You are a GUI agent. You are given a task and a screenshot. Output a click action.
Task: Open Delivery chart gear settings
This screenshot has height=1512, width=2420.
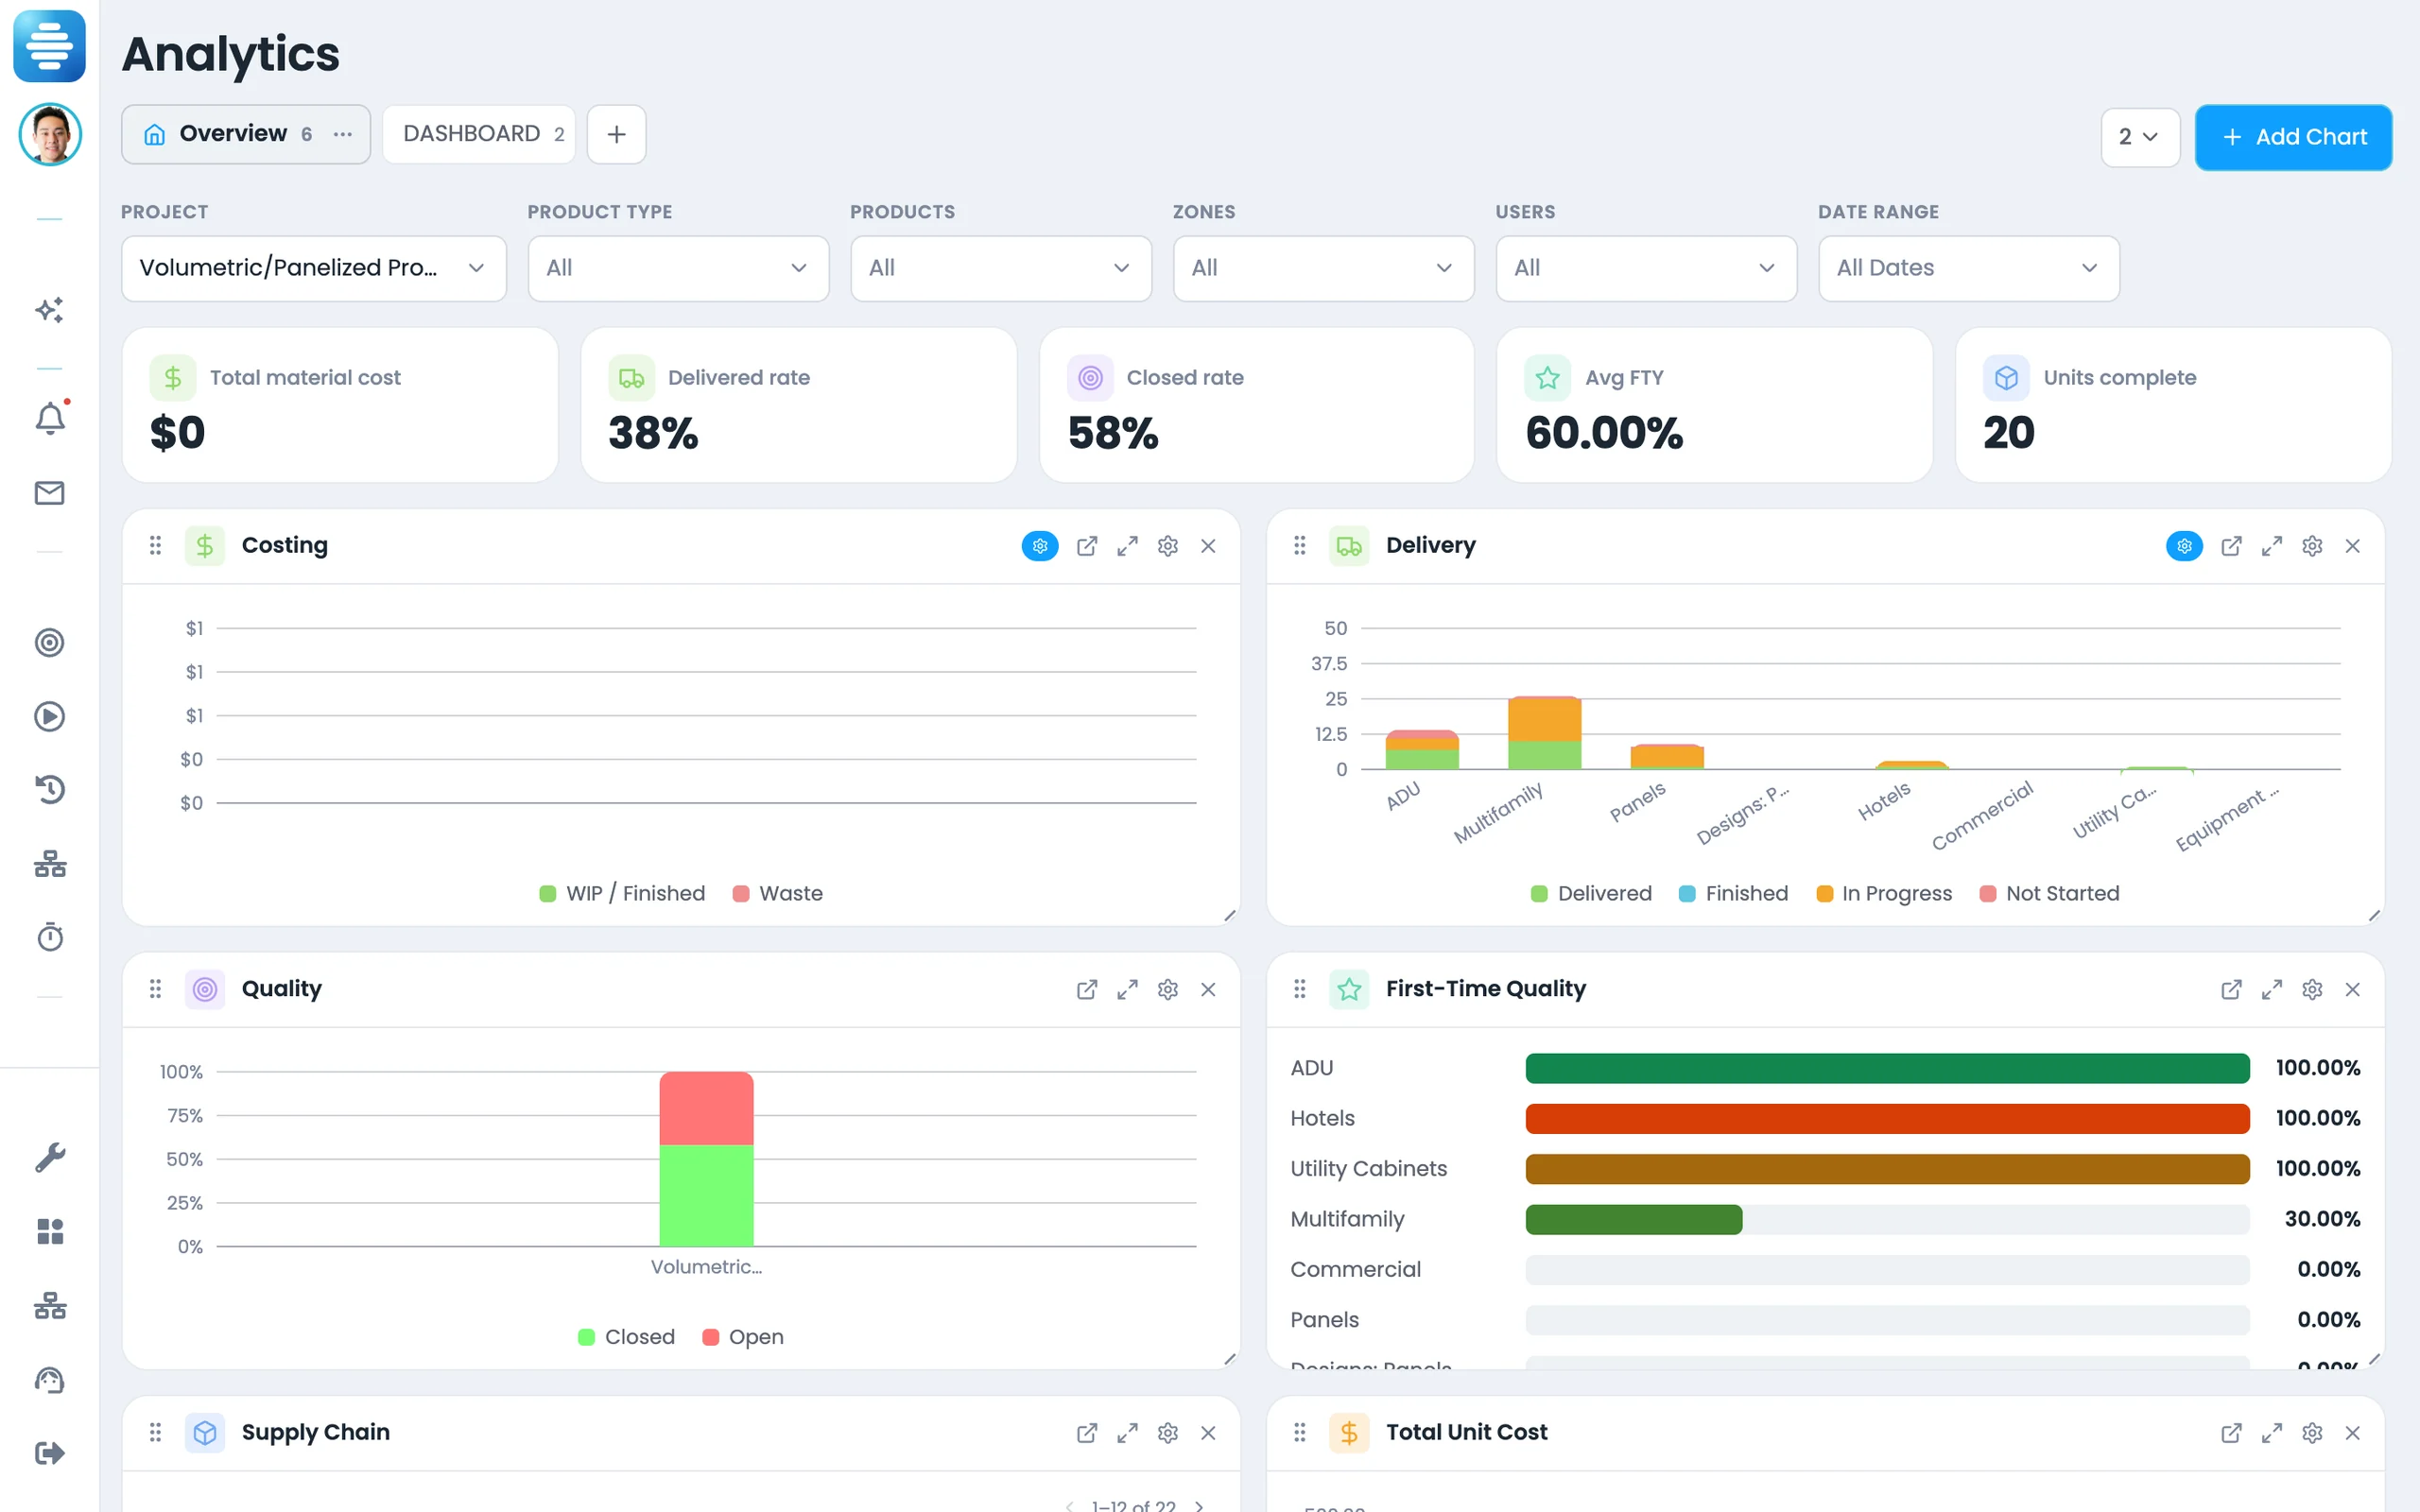2312,546
